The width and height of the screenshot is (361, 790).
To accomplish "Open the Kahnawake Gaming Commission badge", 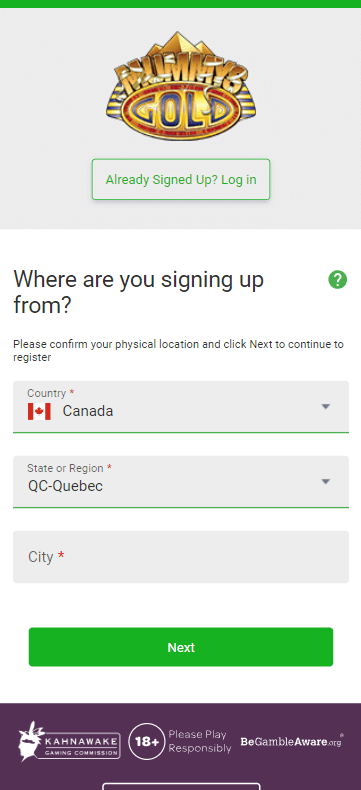I will (x=69, y=741).
